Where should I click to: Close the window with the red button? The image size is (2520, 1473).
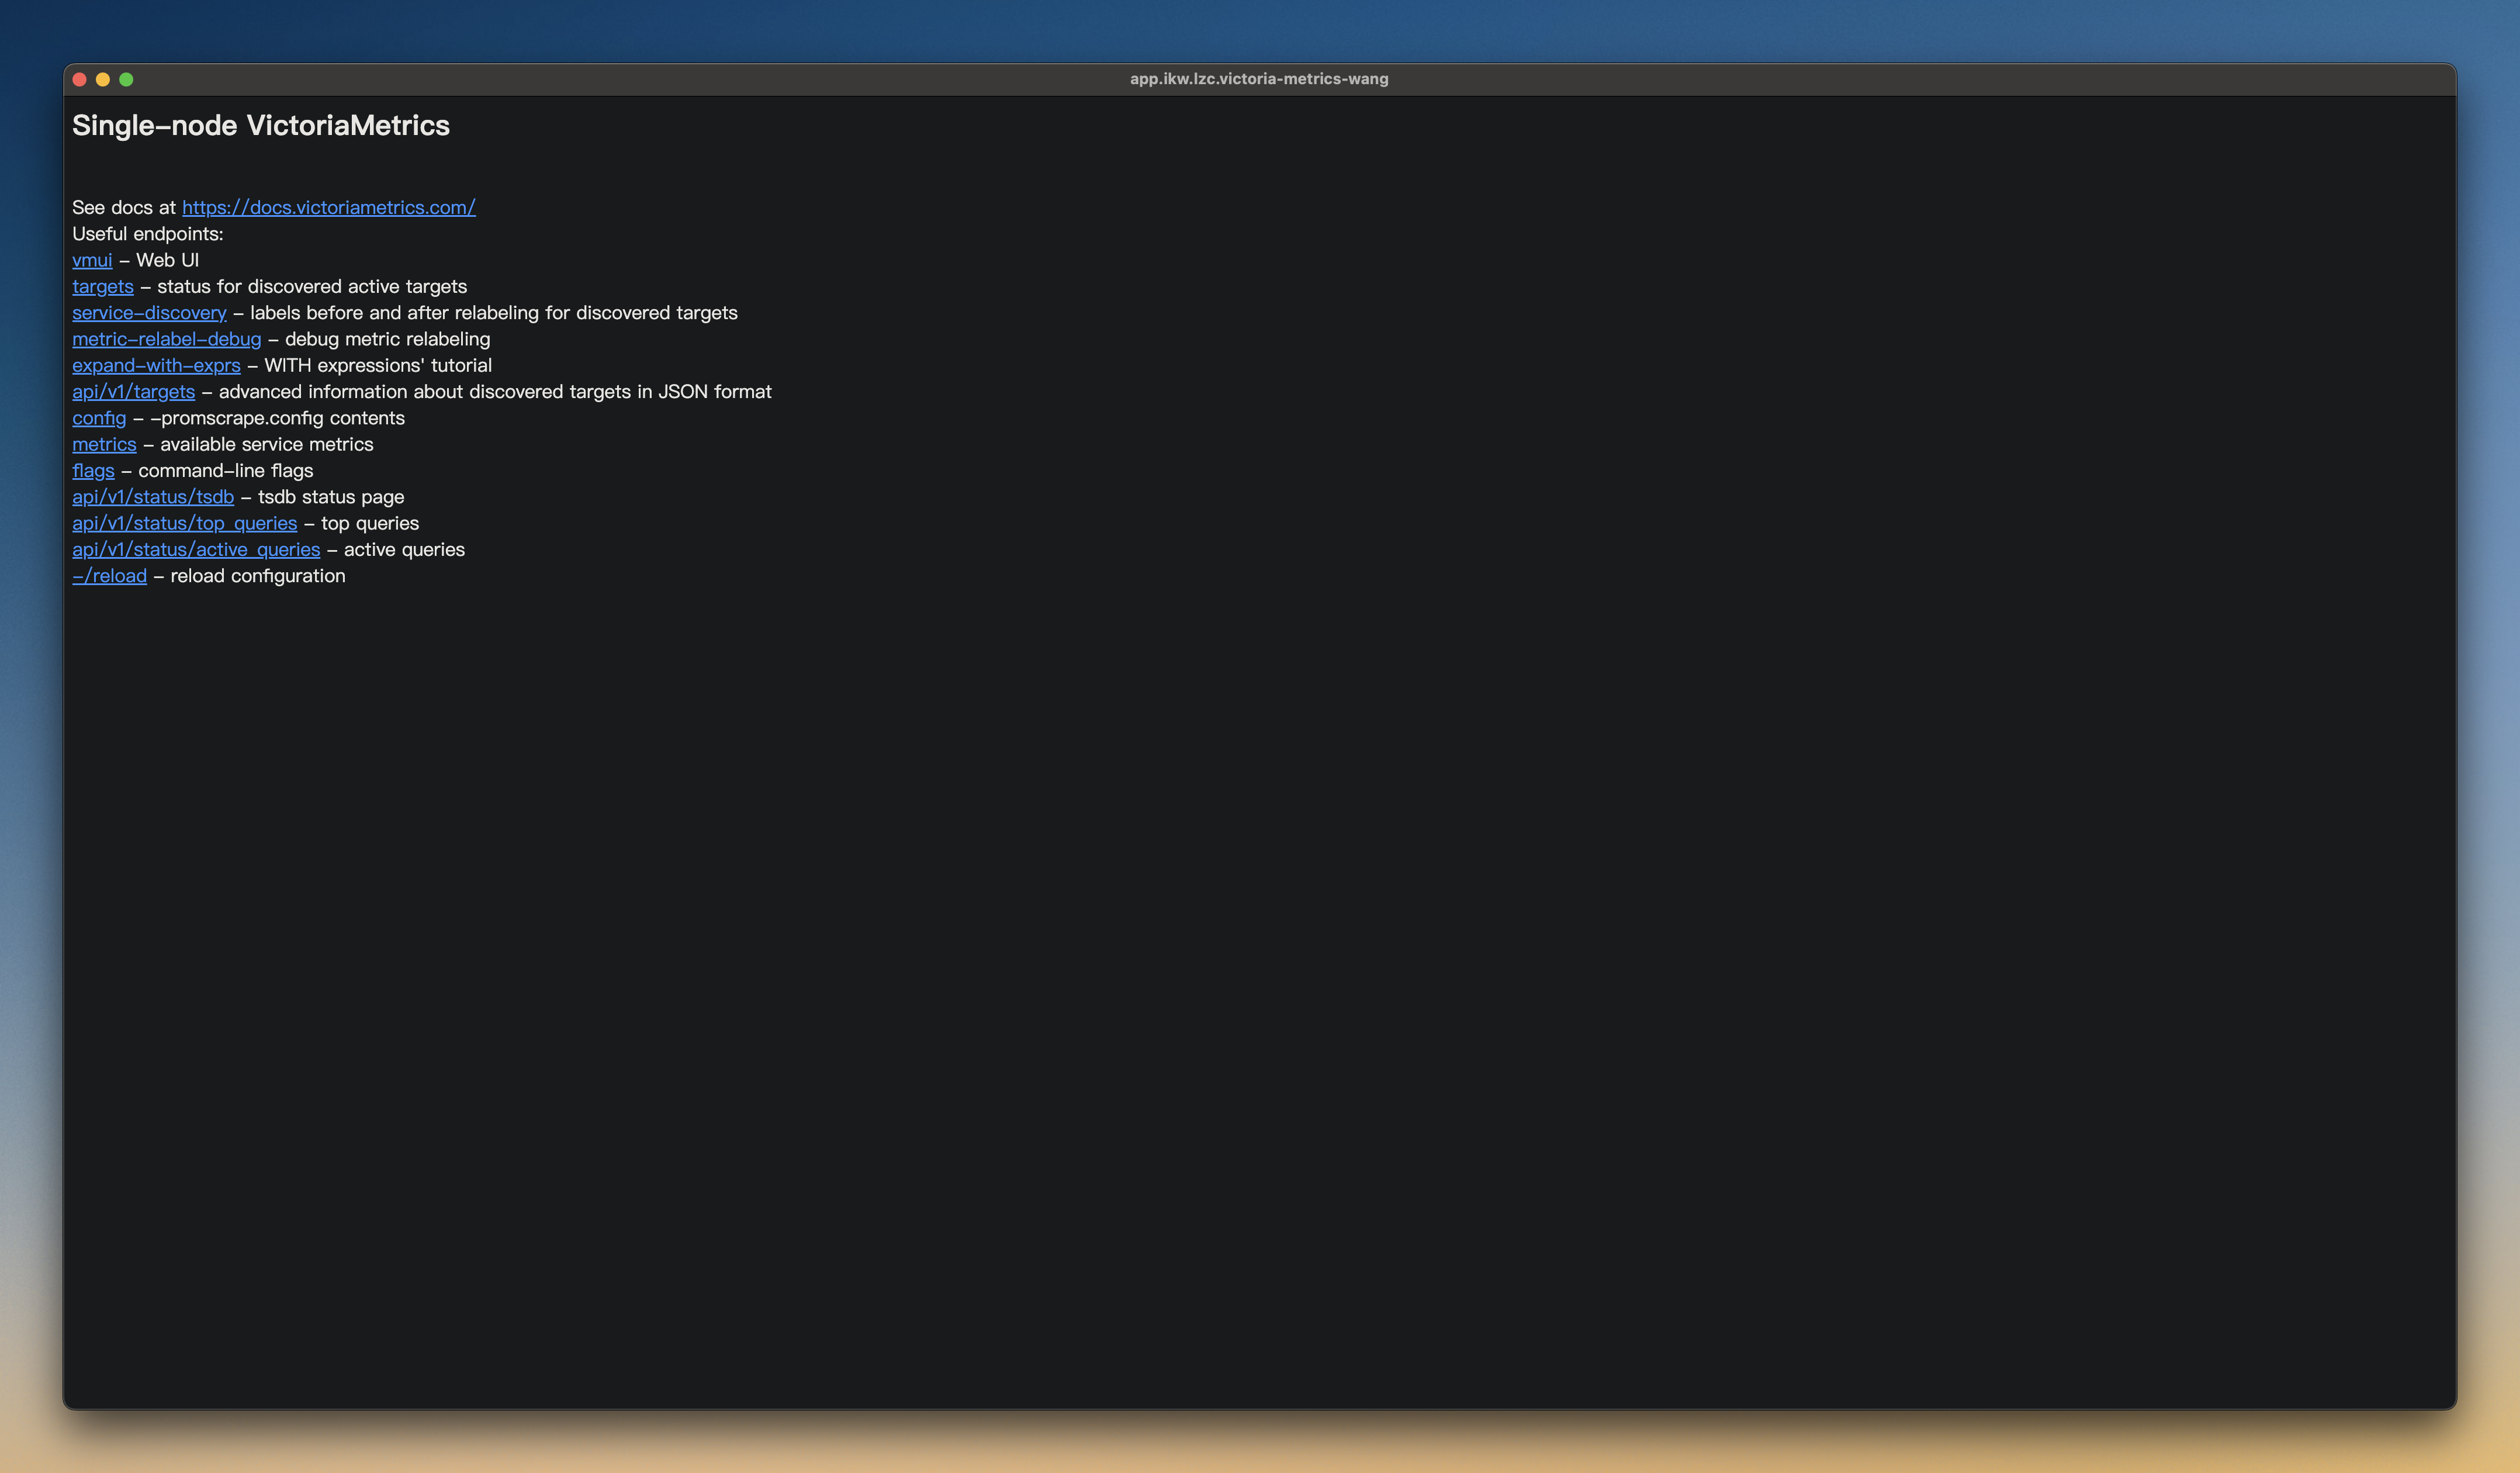tap(80, 79)
